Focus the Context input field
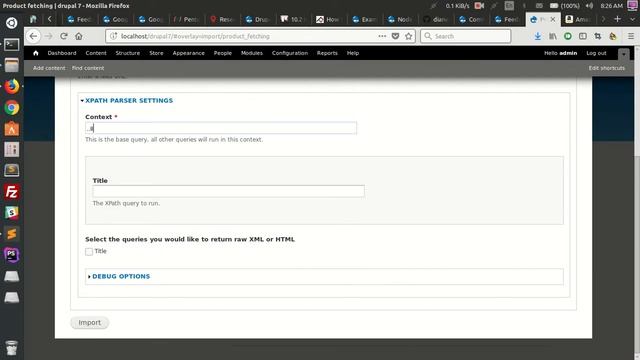 221,128
